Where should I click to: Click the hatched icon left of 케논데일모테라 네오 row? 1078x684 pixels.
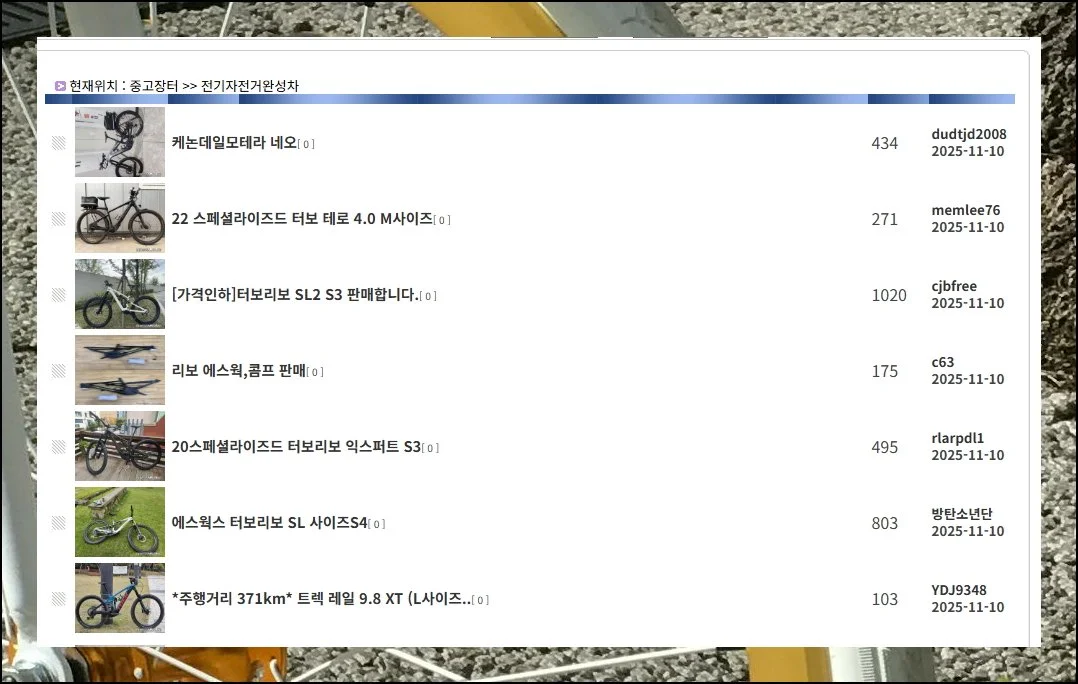click(x=59, y=143)
